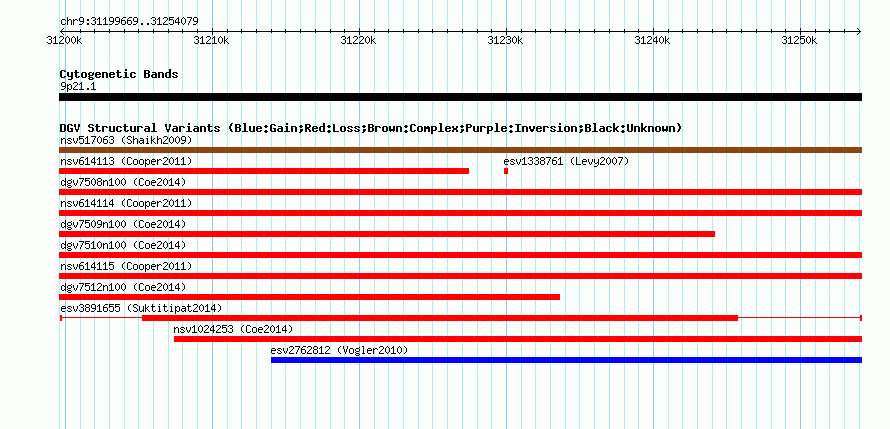The image size is (890, 429).
Task: Open the dgv7509n100 (Coe2014) label
Action: [x=123, y=224]
